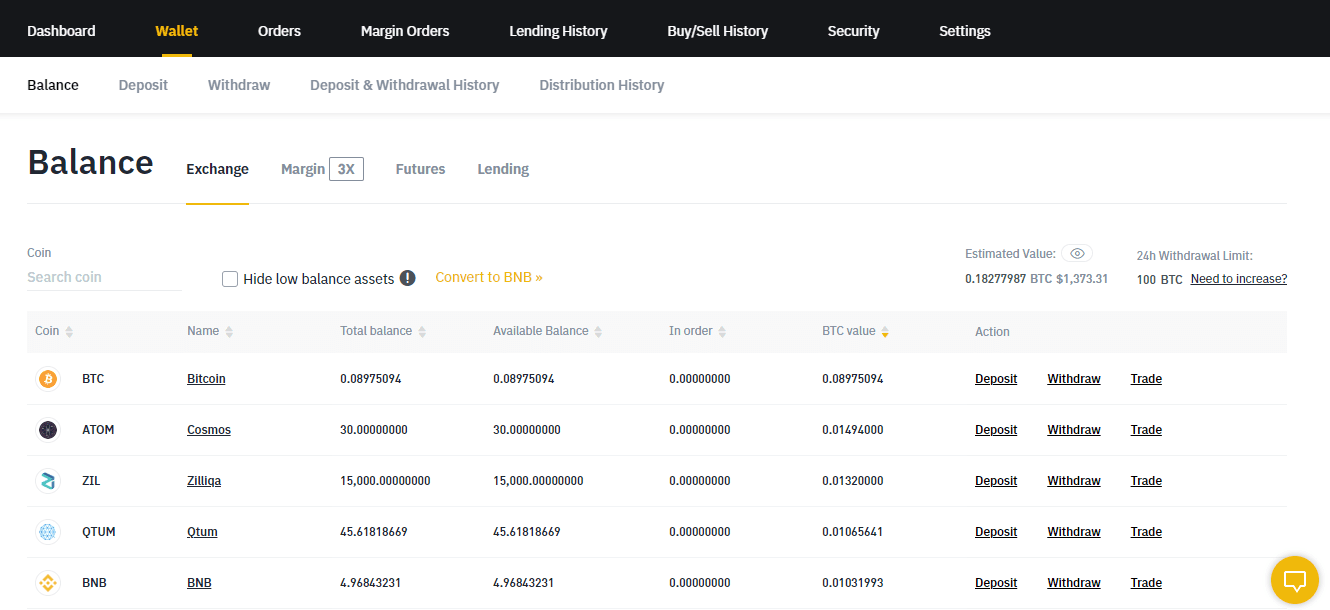The width and height of the screenshot is (1330, 610).
Task: Switch to the Withdraw sub-tab
Action: point(239,85)
